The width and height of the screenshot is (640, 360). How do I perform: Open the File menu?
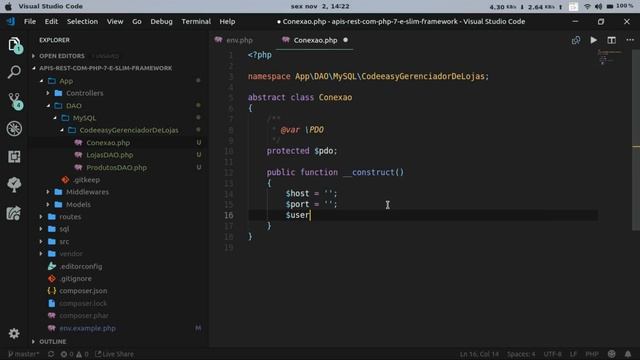click(30, 21)
